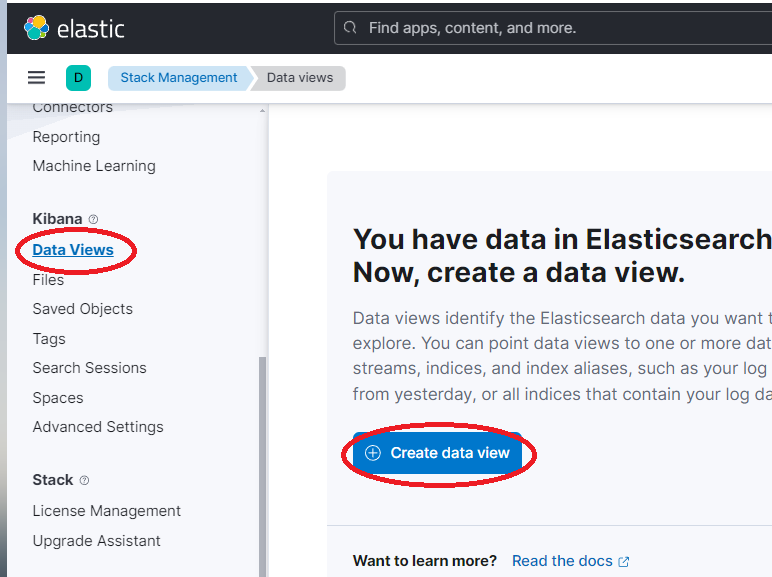Click the sidebar scroll up arrow
The height and width of the screenshot is (577, 772).
[x=262, y=110]
